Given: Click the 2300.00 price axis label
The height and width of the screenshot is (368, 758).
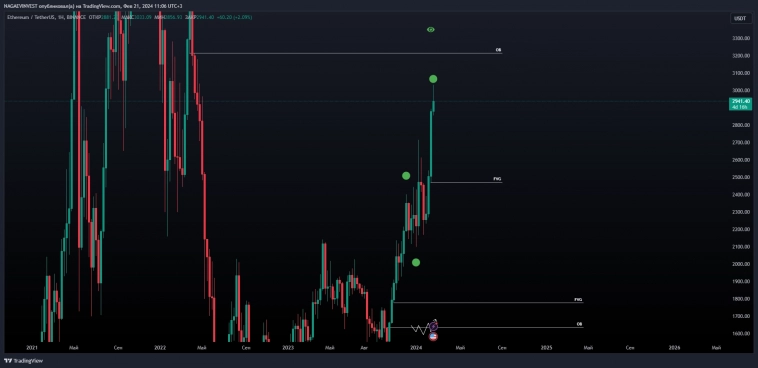Looking at the screenshot, I should [x=741, y=212].
